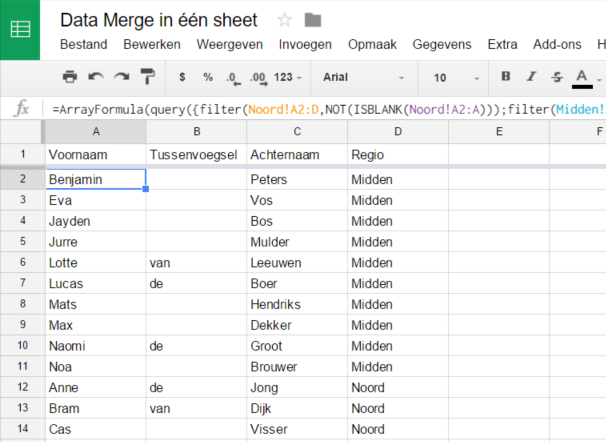The height and width of the screenshot is (442, 606).
Task: Select the cell containing Lucas
Action: tap(96, 284)
